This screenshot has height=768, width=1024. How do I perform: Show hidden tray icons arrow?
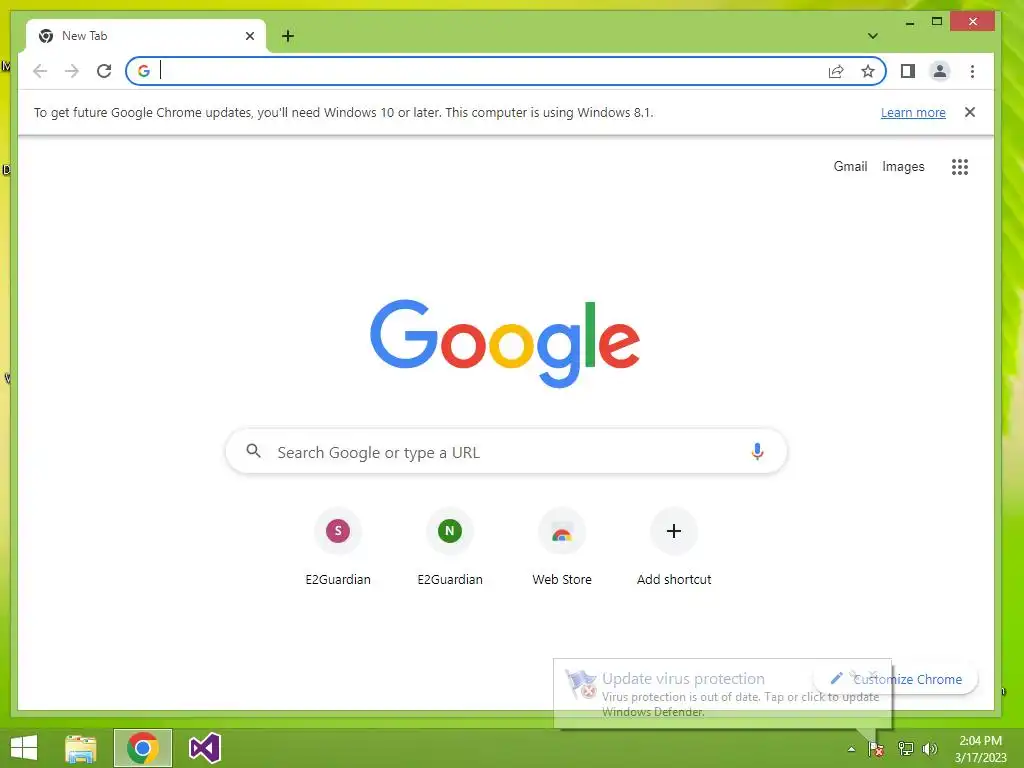pyautogui.click(x=851, y=749)
